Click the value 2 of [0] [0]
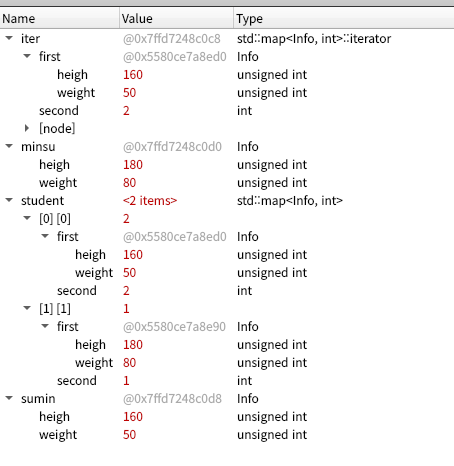454x466 pixels. point(126,219)
